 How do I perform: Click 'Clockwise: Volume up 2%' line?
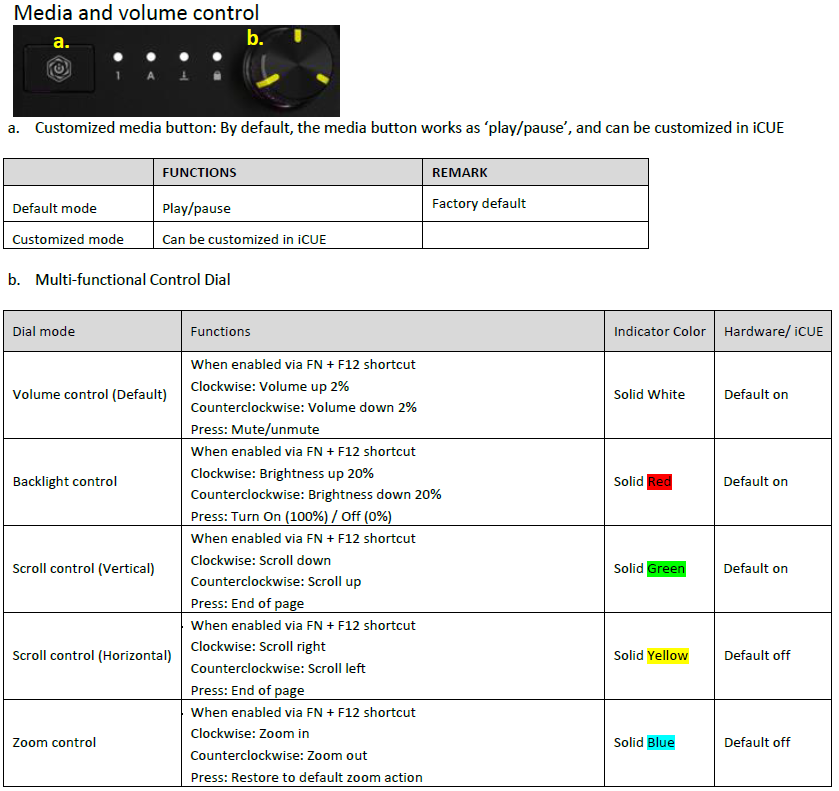pos(270,386)
